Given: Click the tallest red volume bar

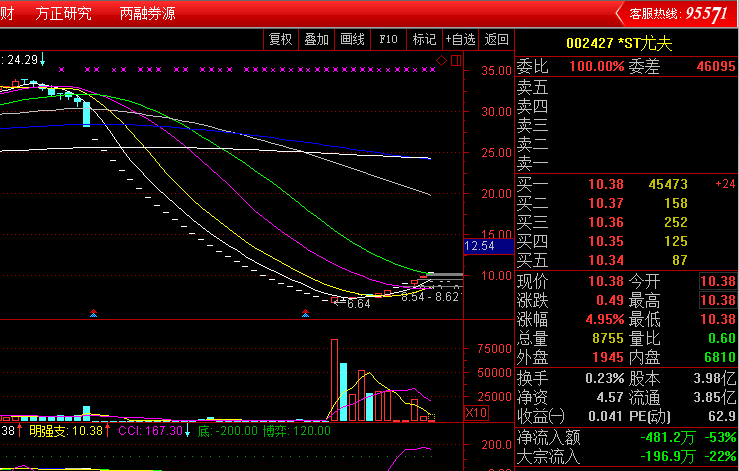Looking at the screenshot, I should 335,380.
